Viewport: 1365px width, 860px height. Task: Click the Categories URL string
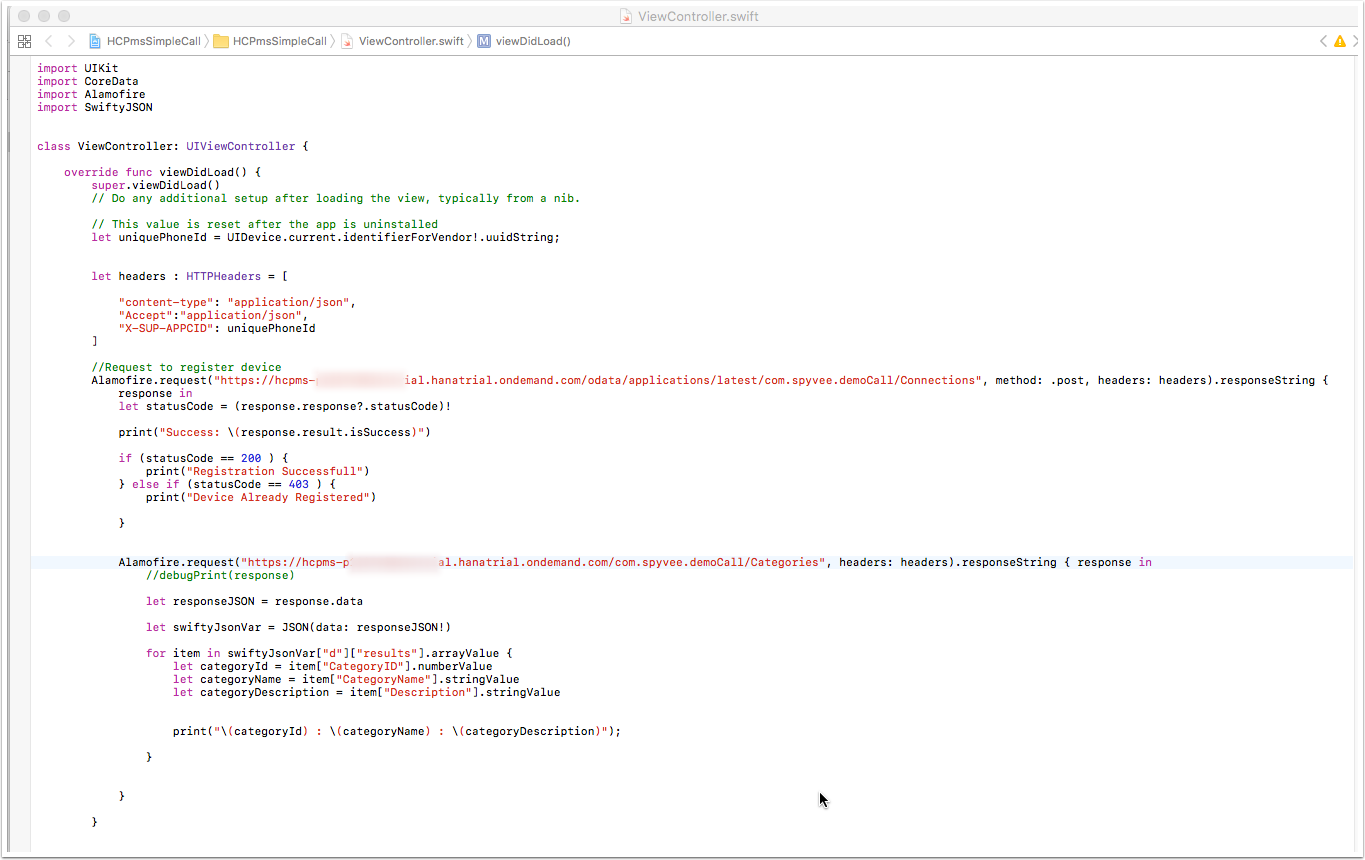pos(532,562)
